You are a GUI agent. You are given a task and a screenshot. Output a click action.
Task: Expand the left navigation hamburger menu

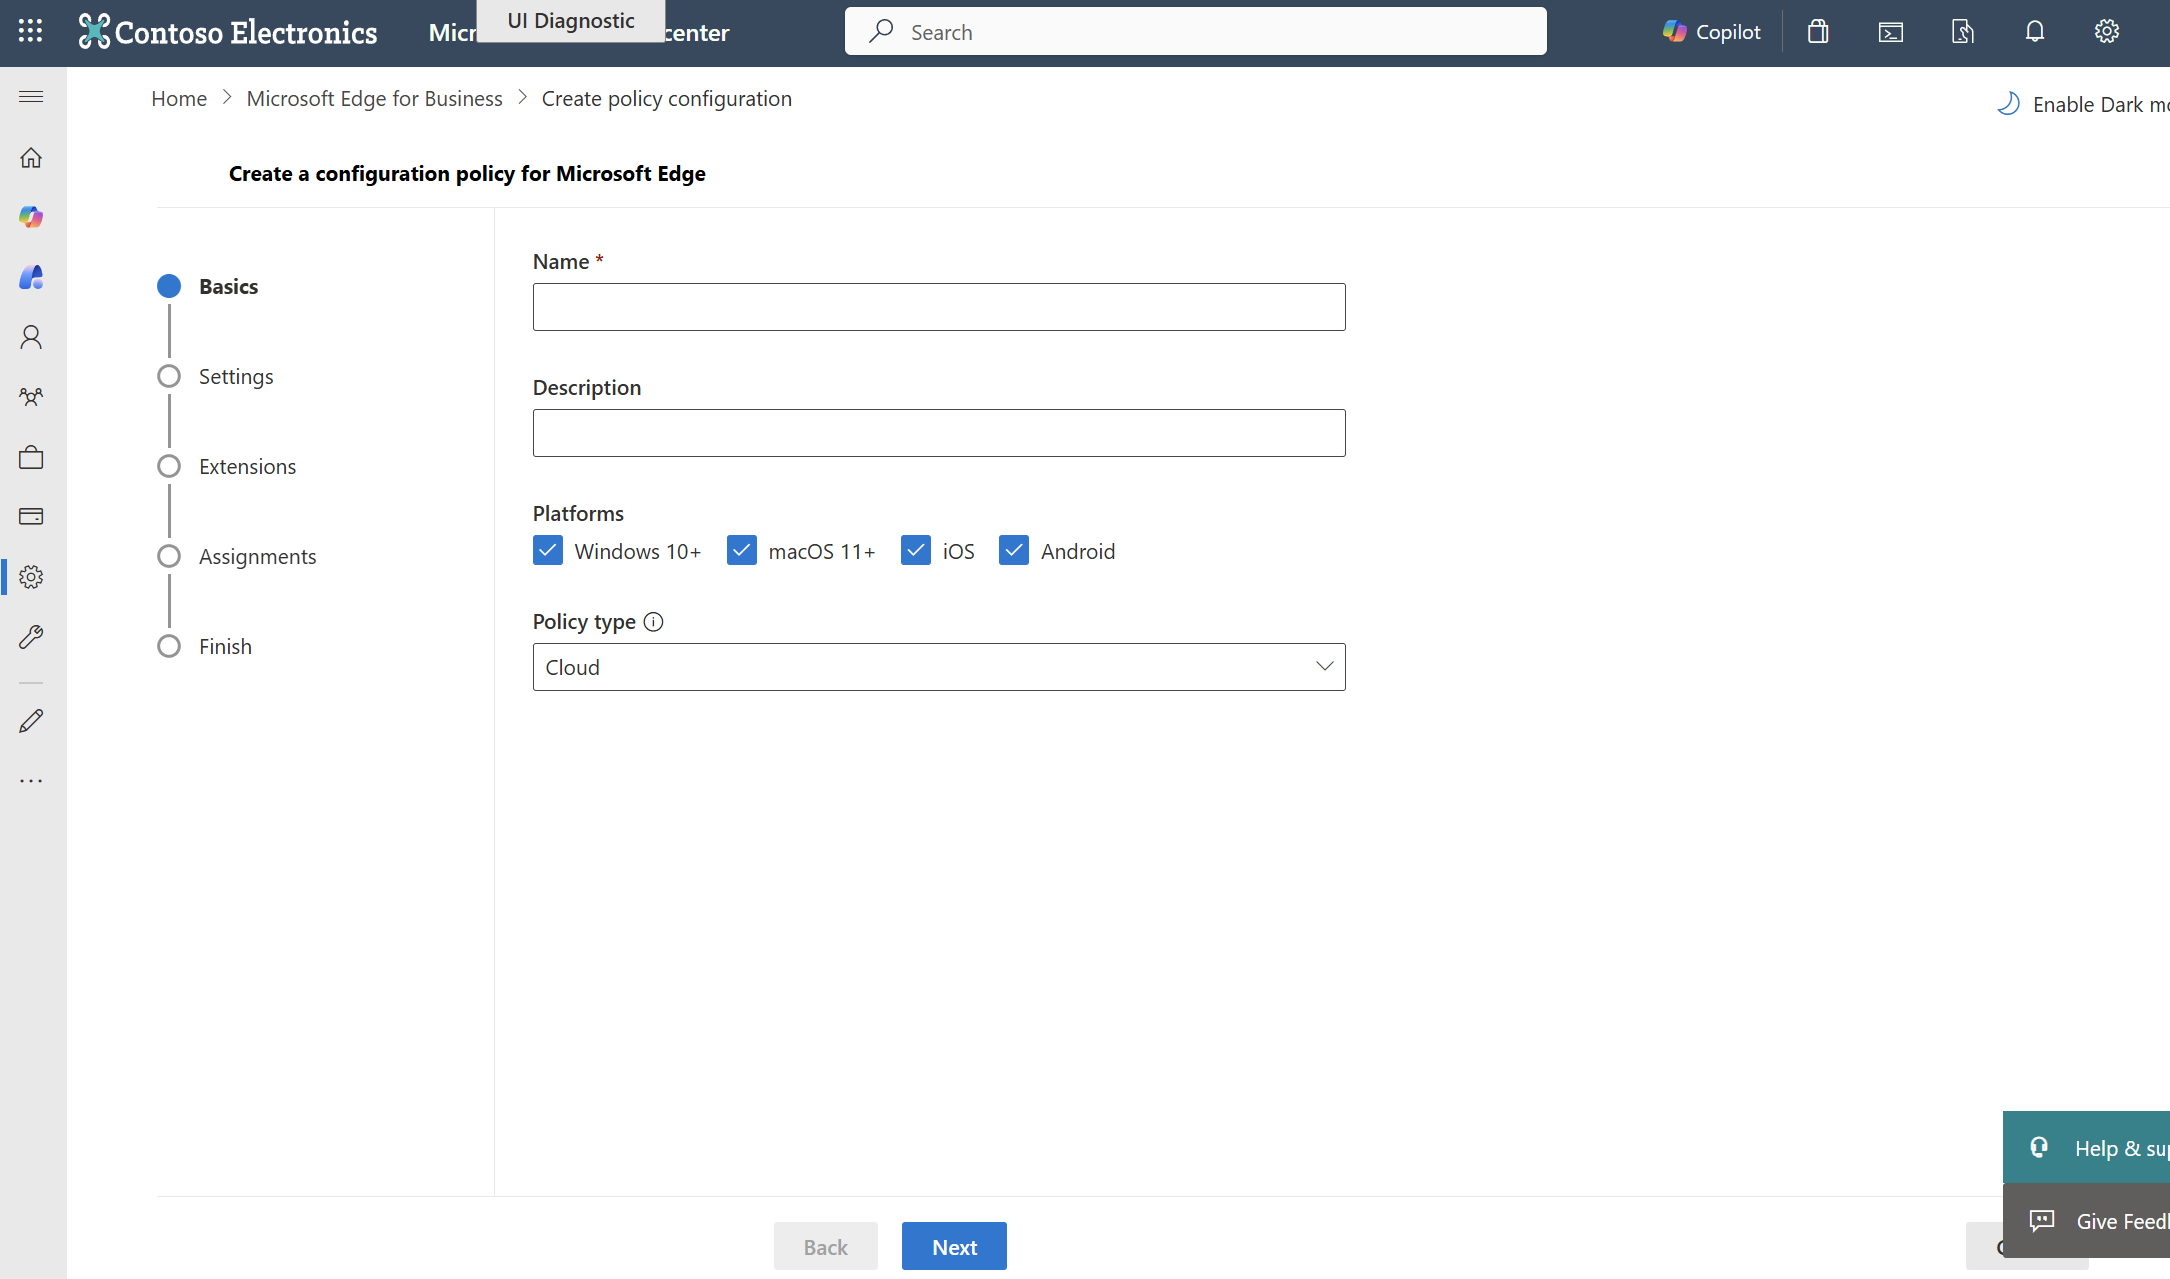coord(31,97)
